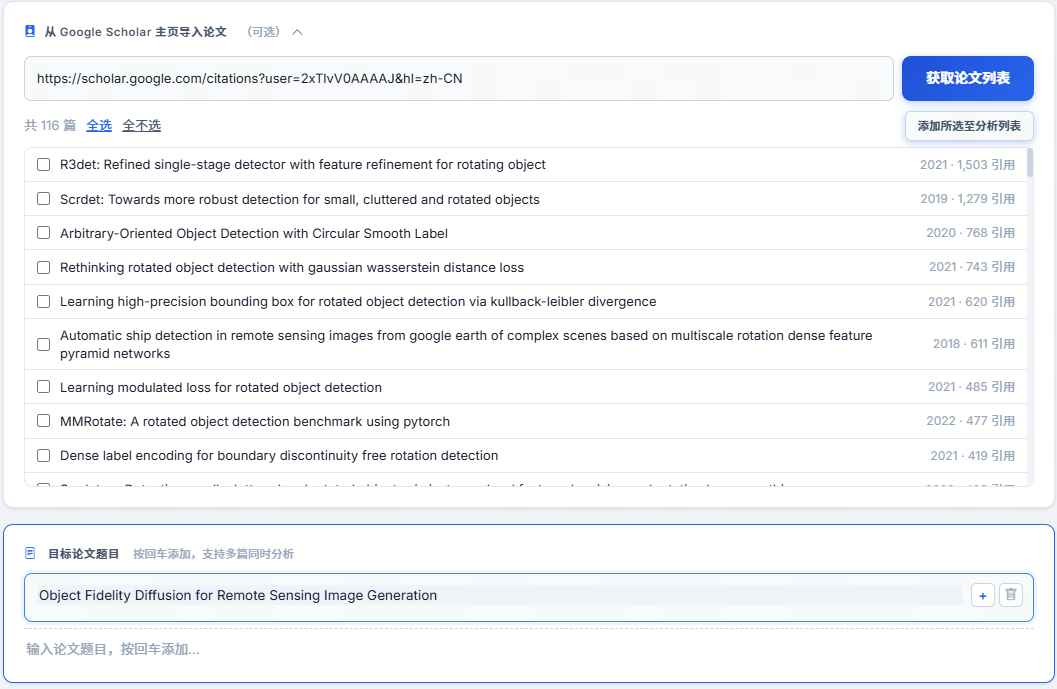The image size is (1057, 689).
Task: Click the target paper title document icon
Action: coord(30,553)
